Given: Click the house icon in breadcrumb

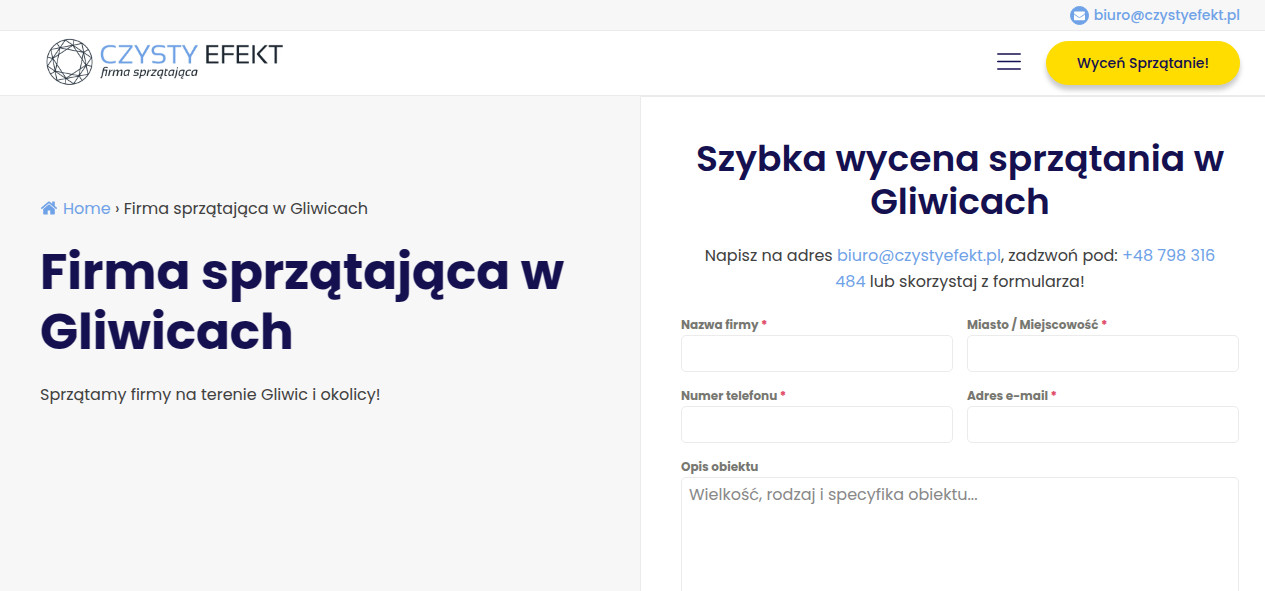Looking at the screenshot, I should [x=49, y=208].
